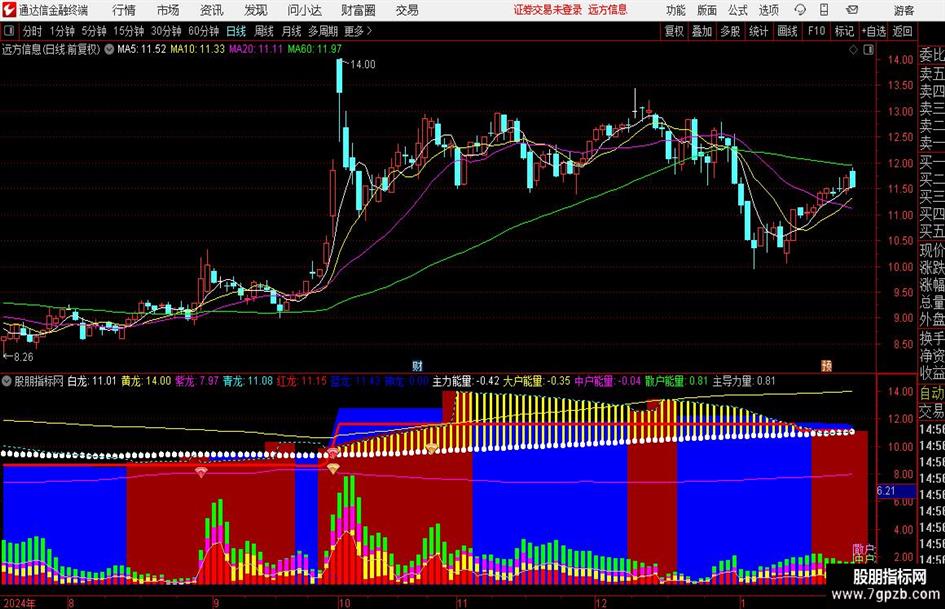Open the 选项 menu
Viewport: 945px width, 609px height.
[769, 10]
